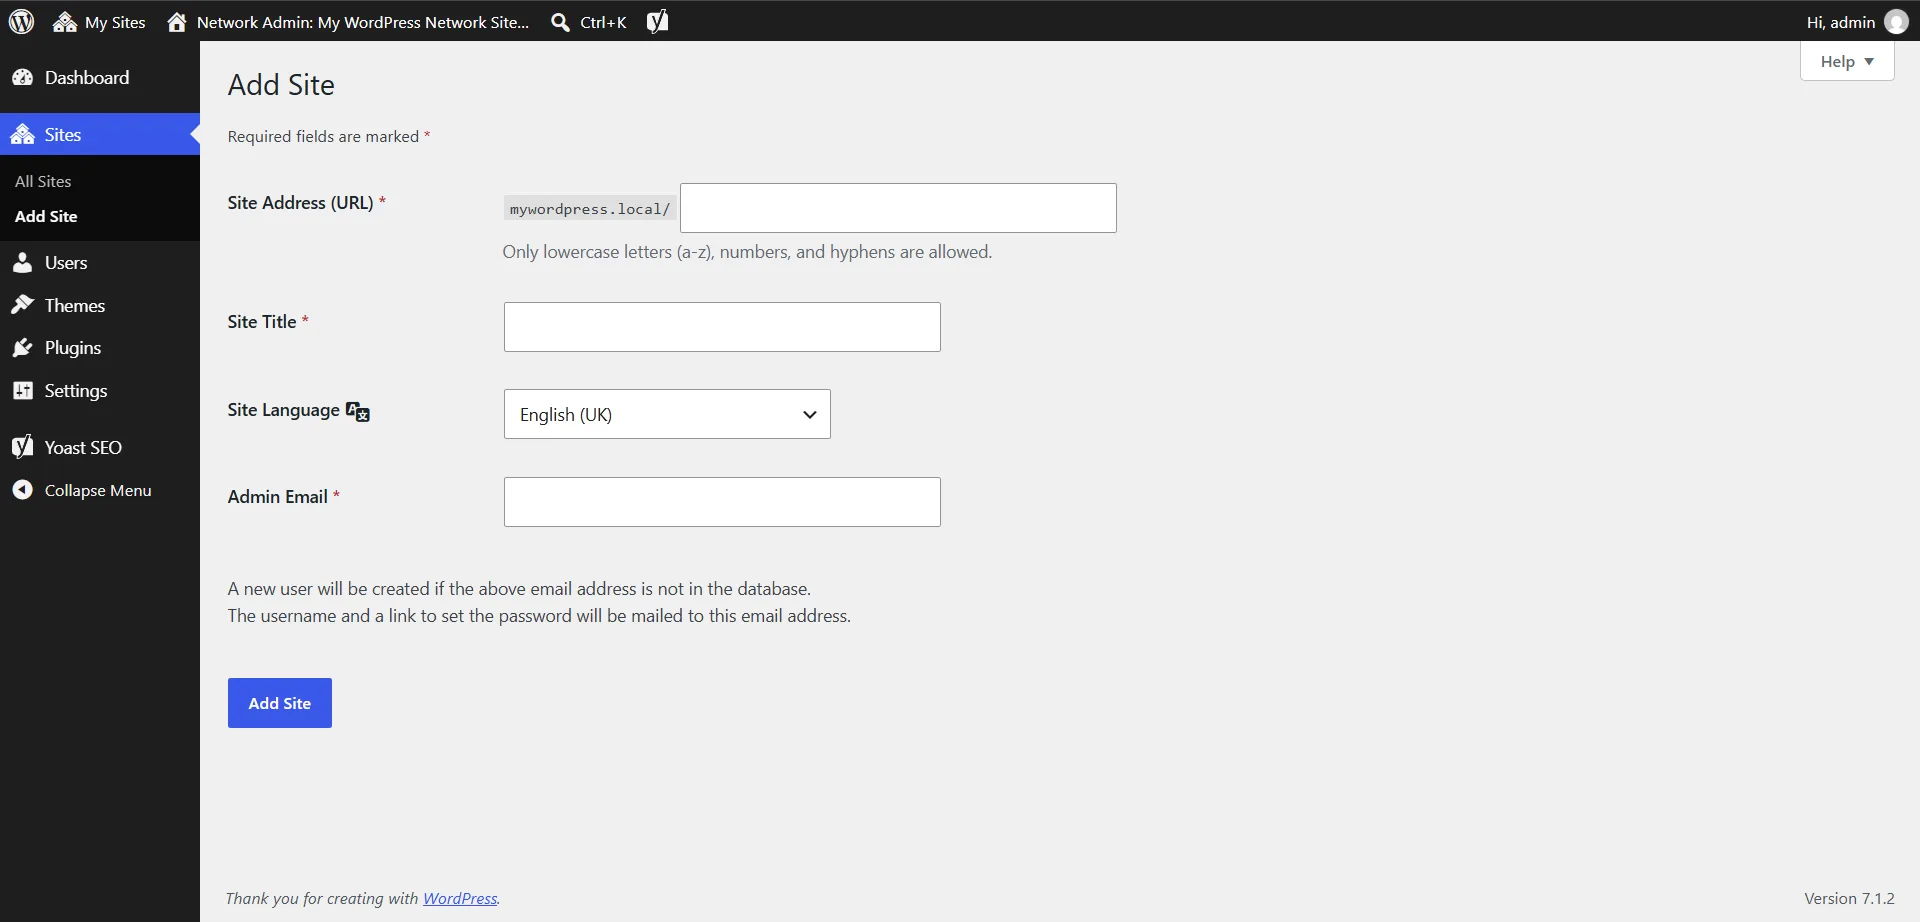Collapse the admin menu

[98, 490]
